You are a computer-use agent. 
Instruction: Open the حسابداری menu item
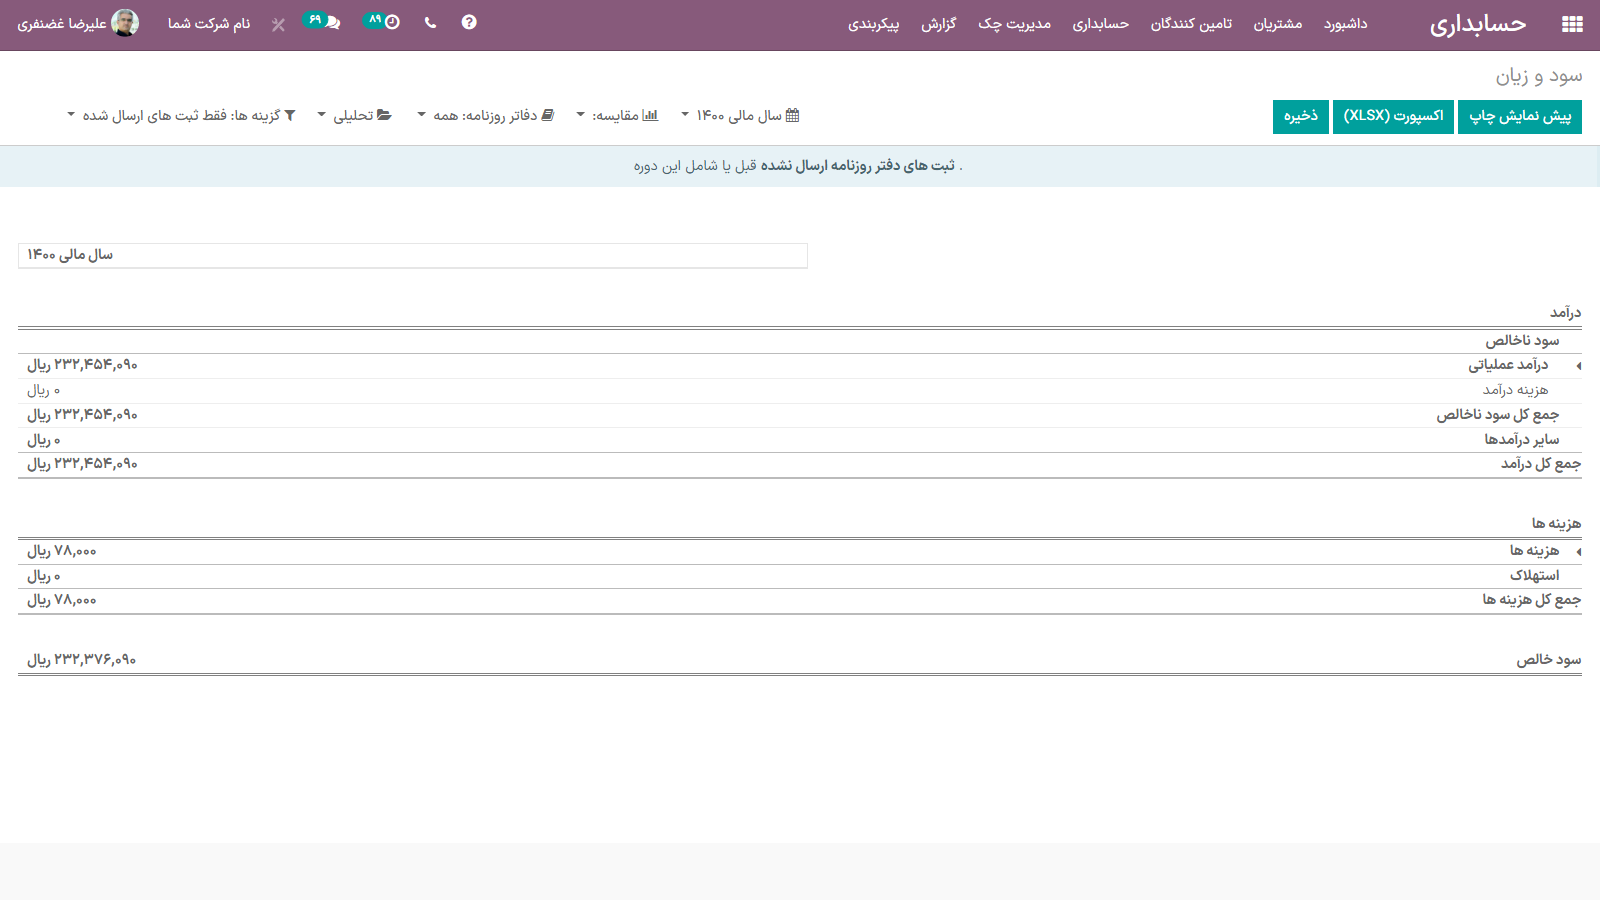point(1100,23)
